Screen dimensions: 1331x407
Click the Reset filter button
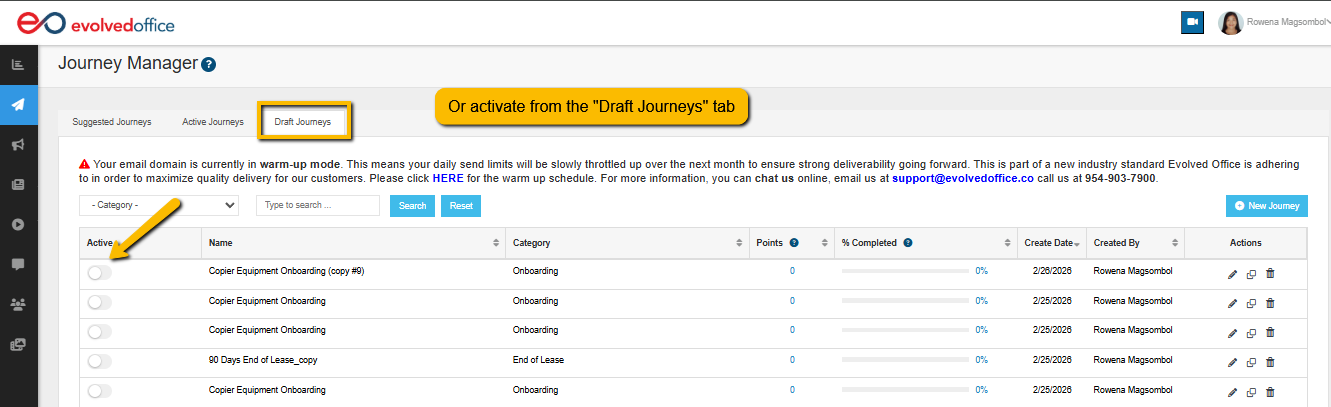461,206
